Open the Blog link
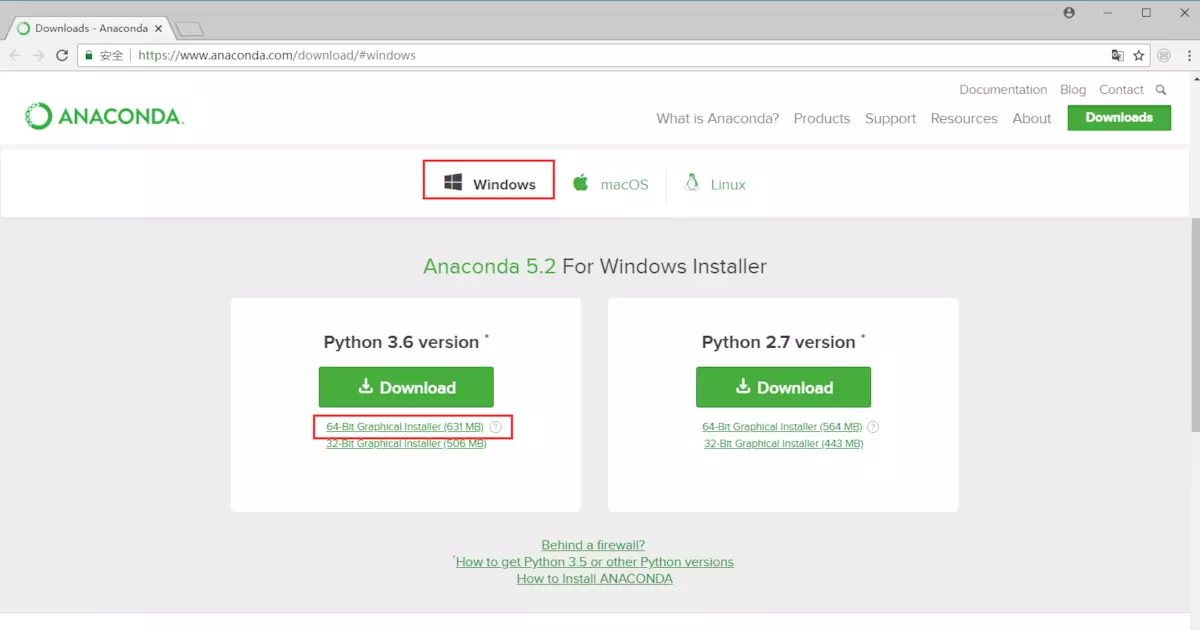The width and height of the screenshot is (1200, 630). (1073, 90)
